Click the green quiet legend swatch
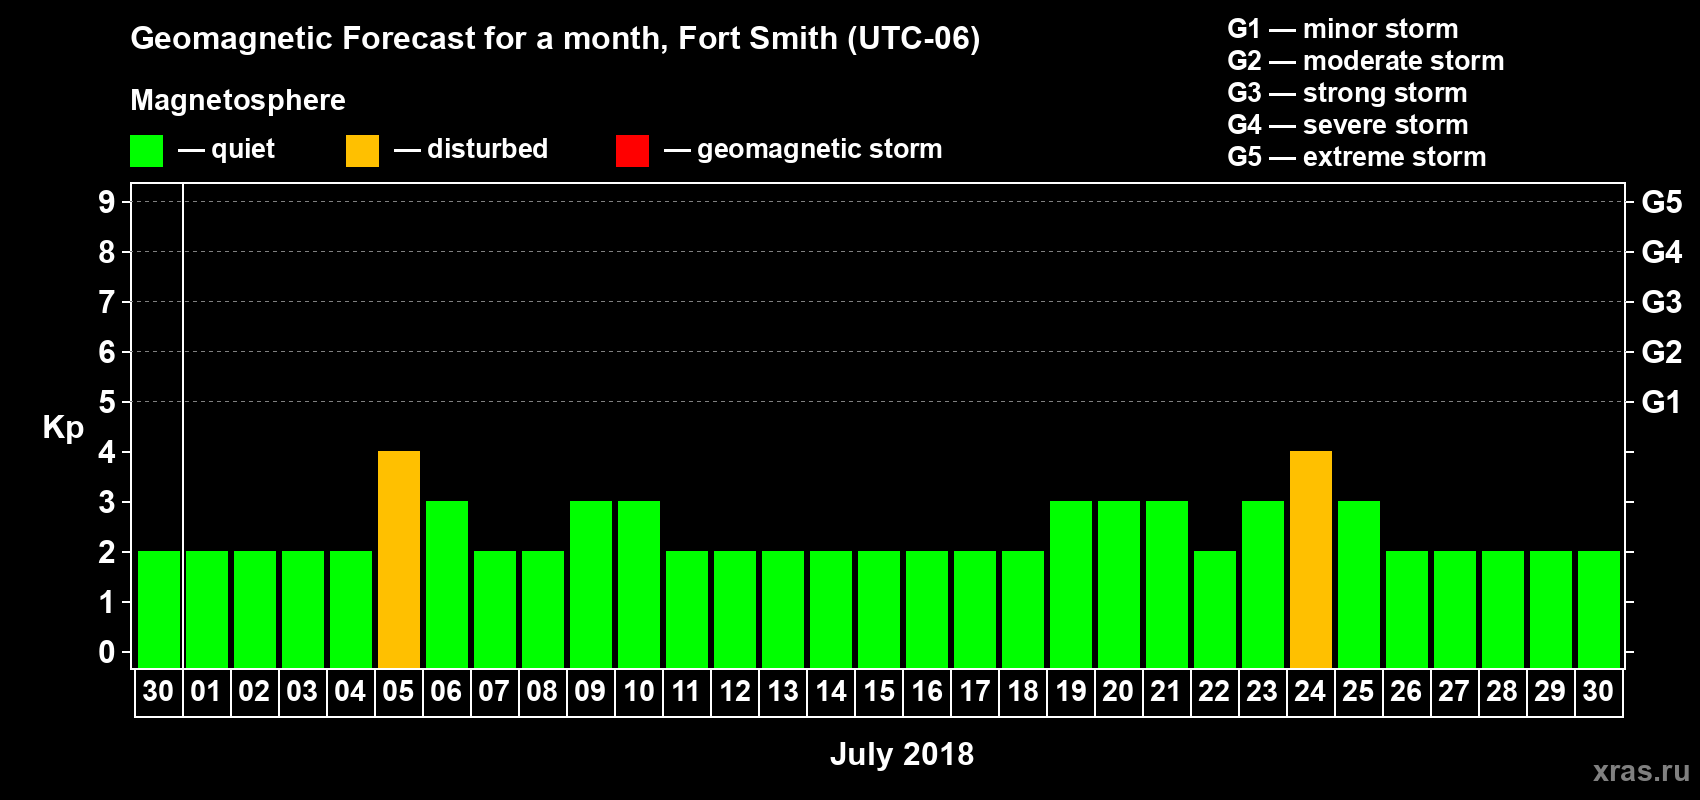Screen dimensions: 1700x800 tap(146, 151)
